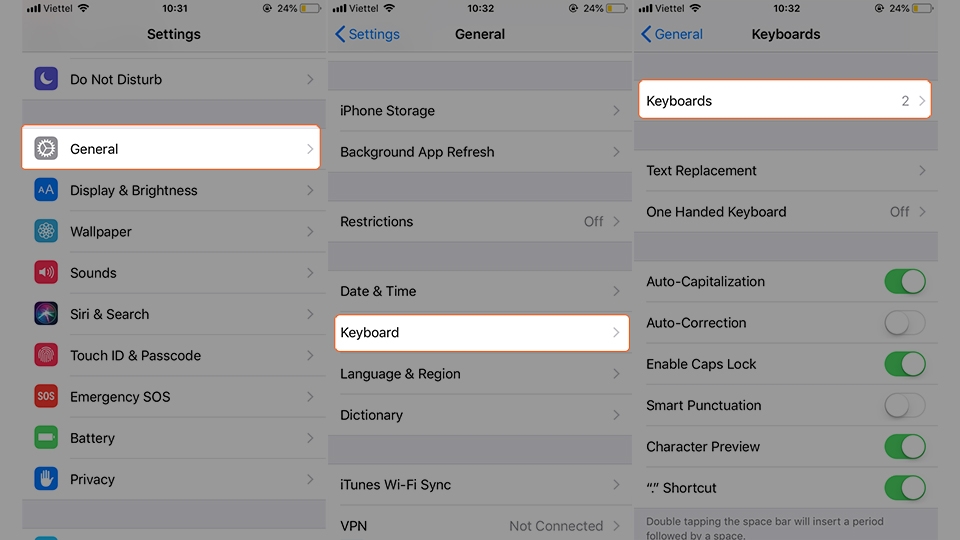The height and width of the screenshot is (540, 960).
Task: Enable the Auto-Correction switch
Action: pos(905,323)
